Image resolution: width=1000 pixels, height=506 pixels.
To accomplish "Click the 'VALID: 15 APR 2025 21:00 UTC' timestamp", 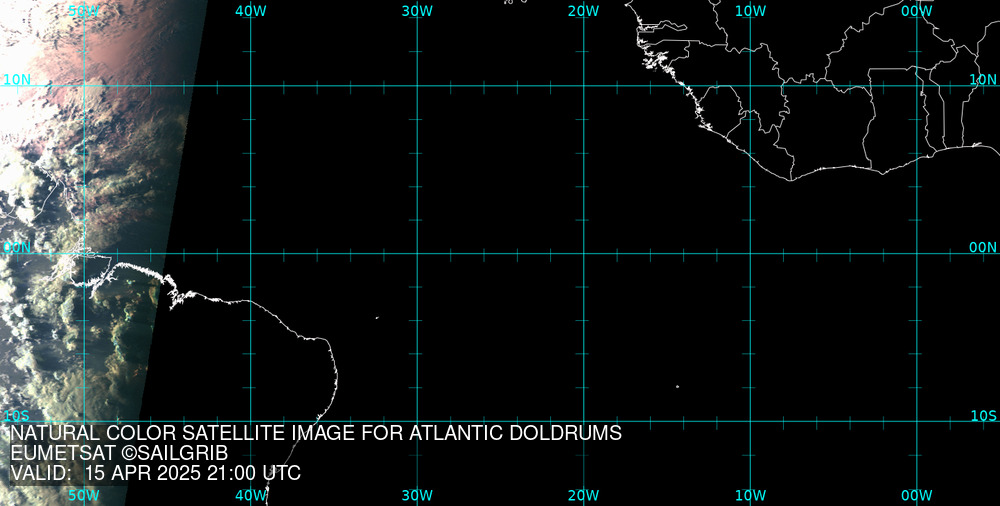I will pyautogui.click(x=156, y=473).
